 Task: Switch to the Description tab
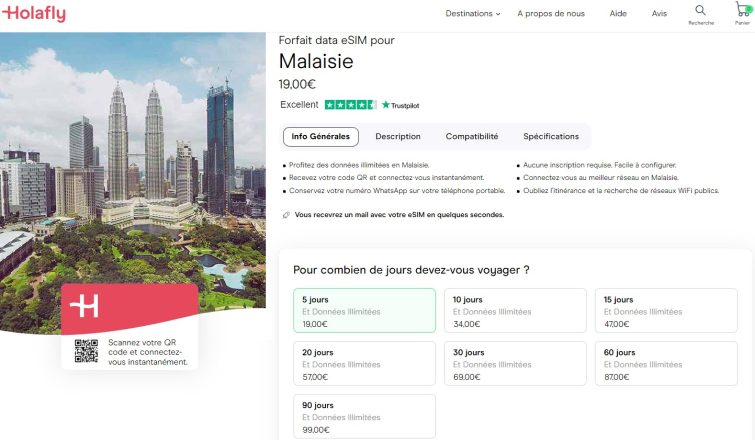[398, 137]
